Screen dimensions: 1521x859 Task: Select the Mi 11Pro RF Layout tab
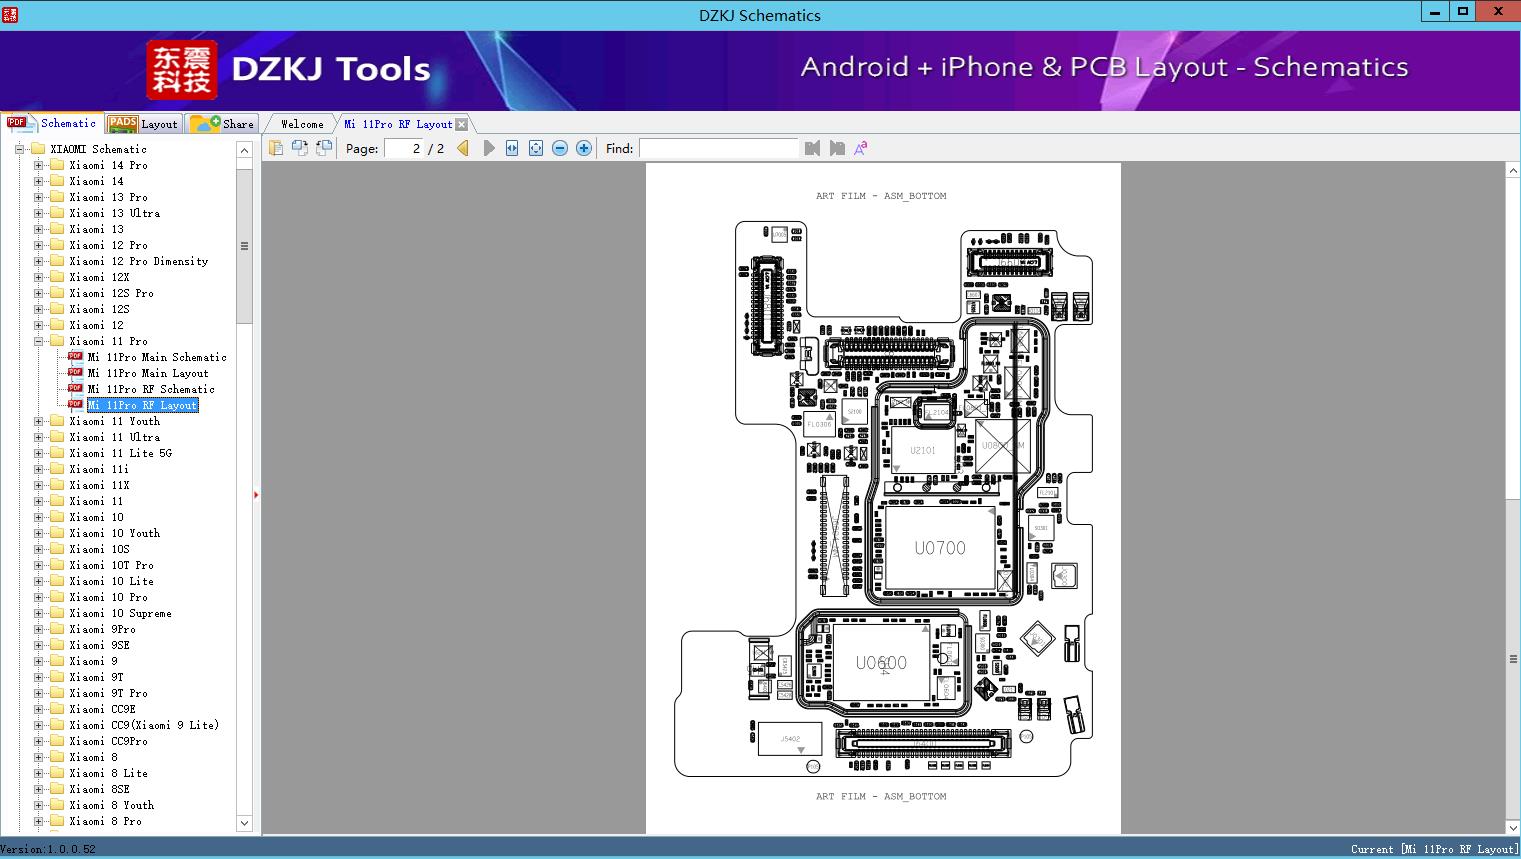(x=398, y=124)
